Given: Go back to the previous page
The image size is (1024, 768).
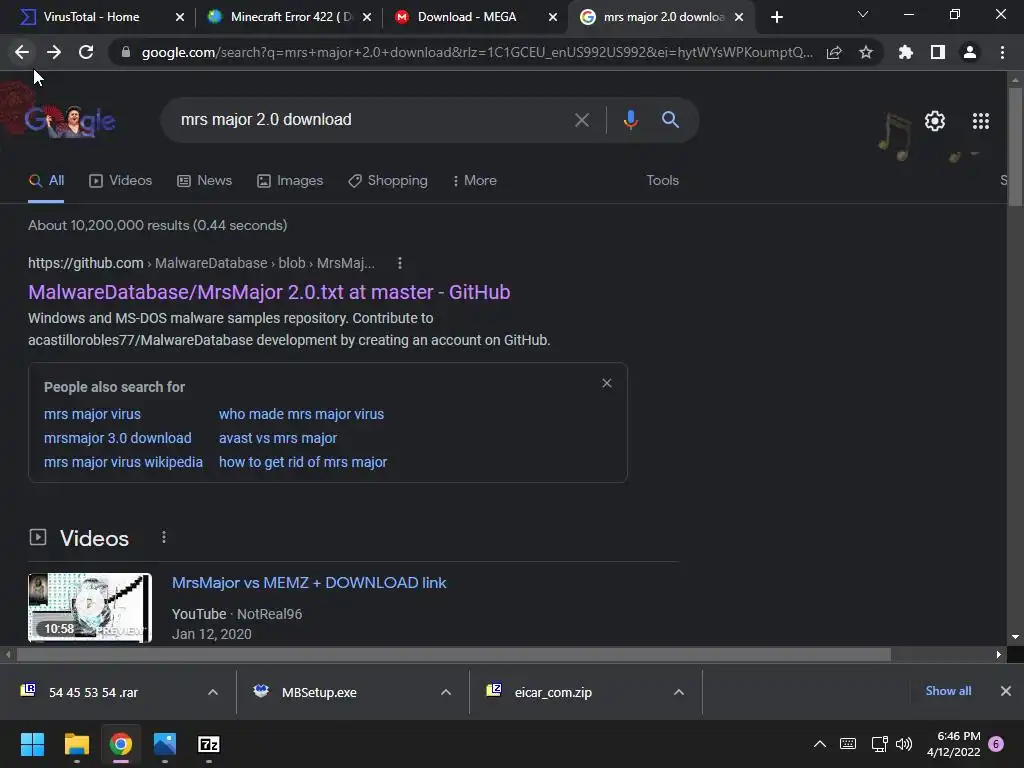Looking at the screenshot, I should pos(22,52).
